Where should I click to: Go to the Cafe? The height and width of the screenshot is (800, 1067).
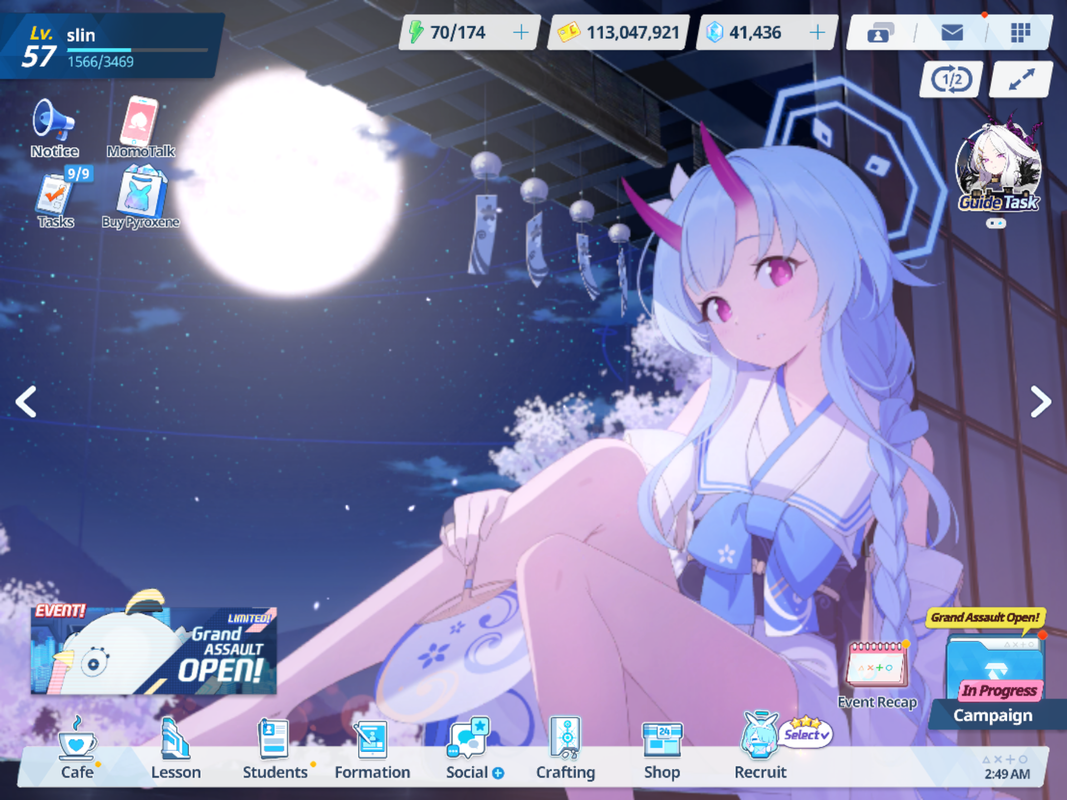pyautogui.click(x=77, y=748)
